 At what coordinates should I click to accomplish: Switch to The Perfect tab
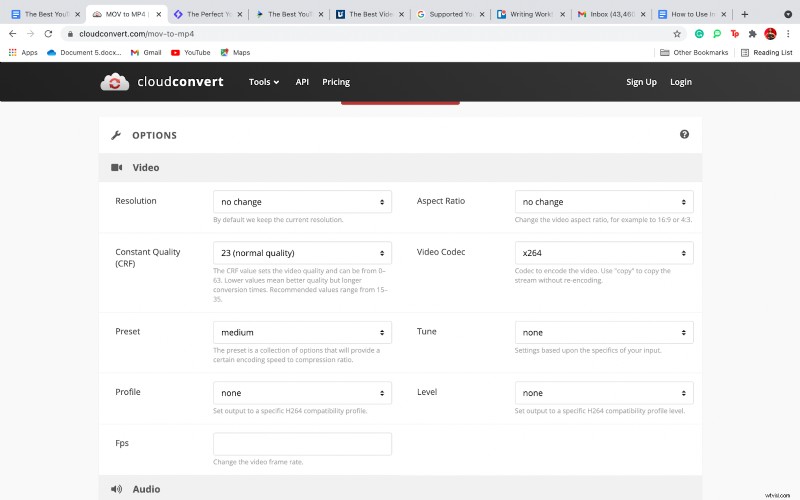click(208, 14)
